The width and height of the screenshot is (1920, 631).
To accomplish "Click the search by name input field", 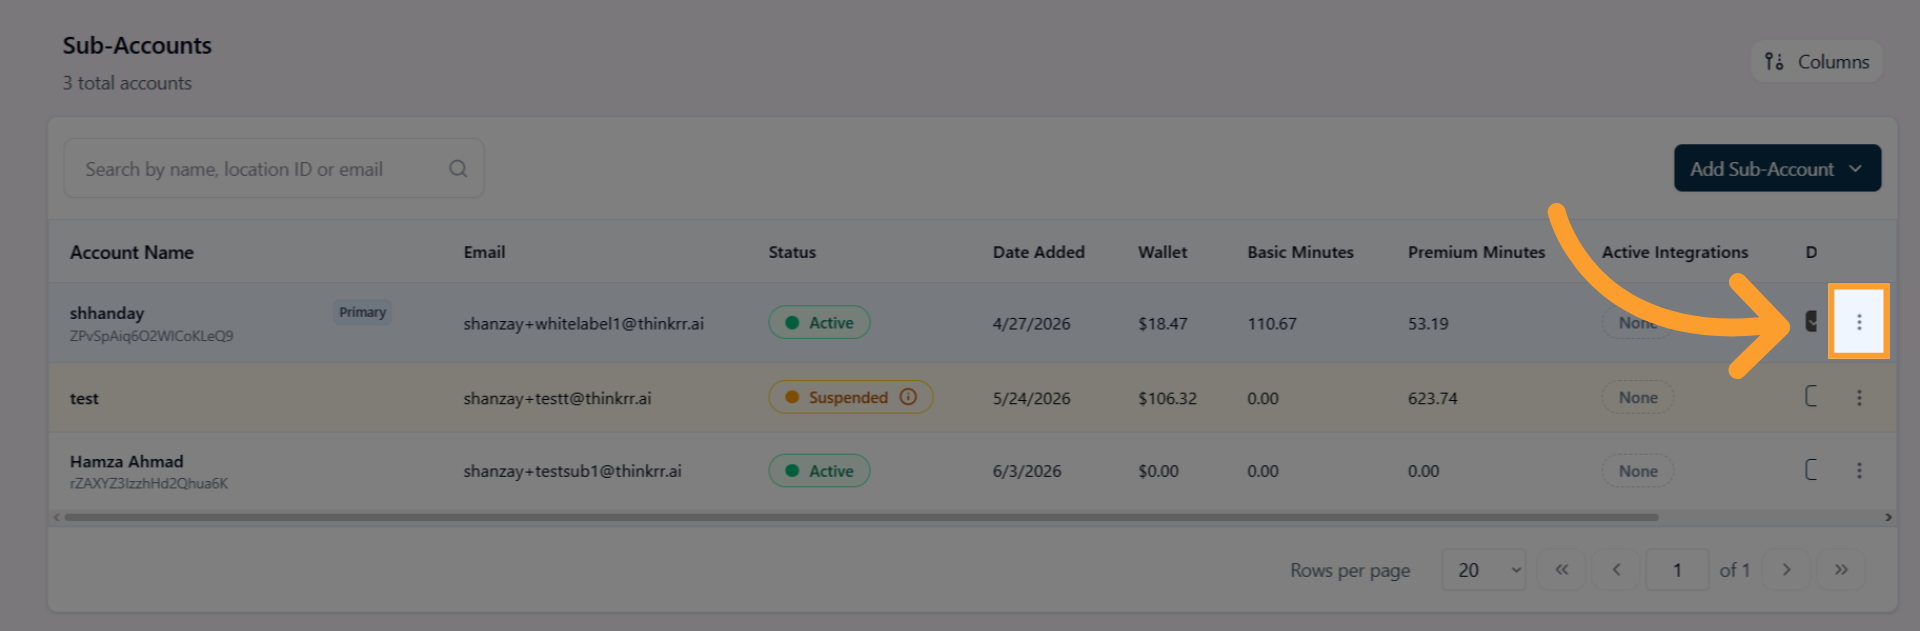I will click(274, 169).
